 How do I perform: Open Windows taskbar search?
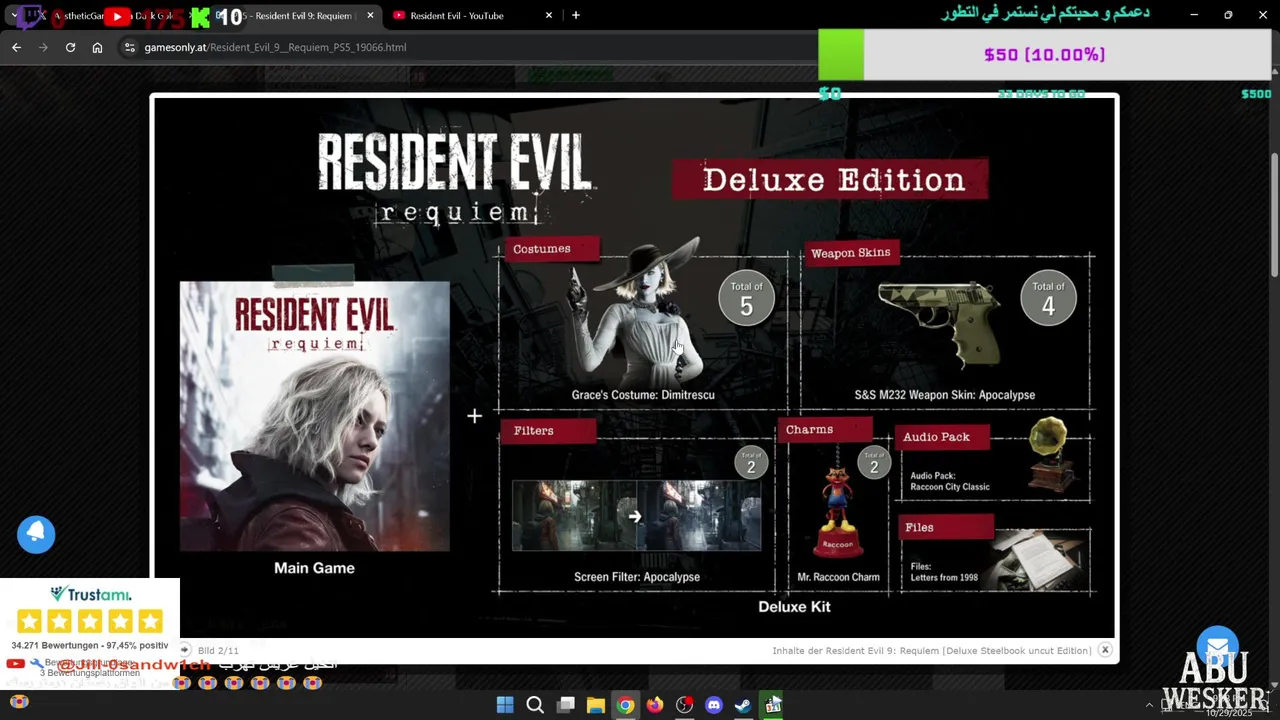pyautogui.click(x=535, y=705)
